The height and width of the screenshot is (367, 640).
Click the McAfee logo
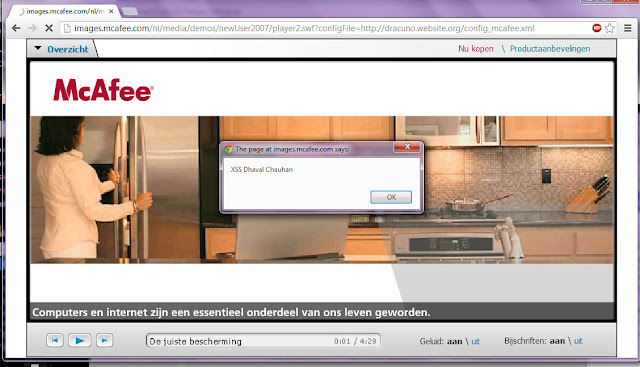coord(104,90)
